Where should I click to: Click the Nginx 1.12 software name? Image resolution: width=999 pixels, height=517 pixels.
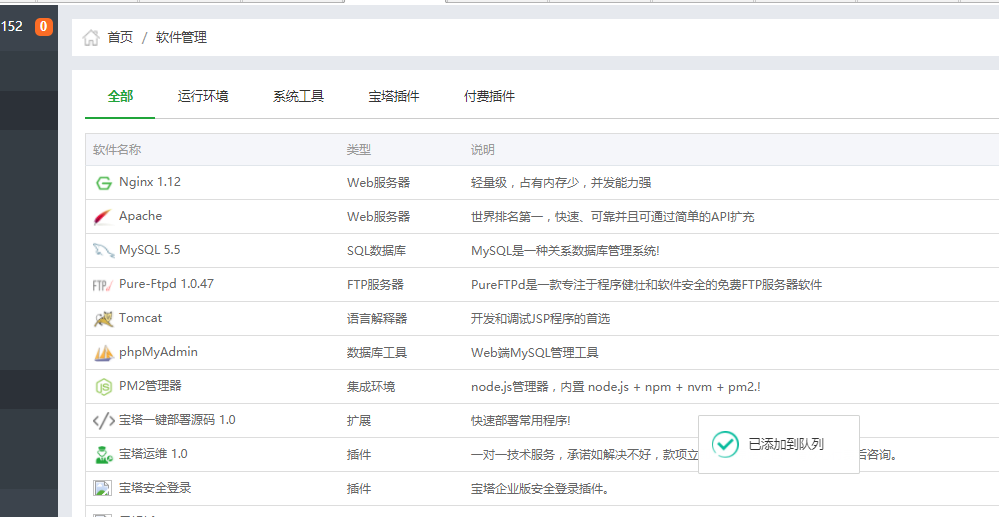coord(150,182)
